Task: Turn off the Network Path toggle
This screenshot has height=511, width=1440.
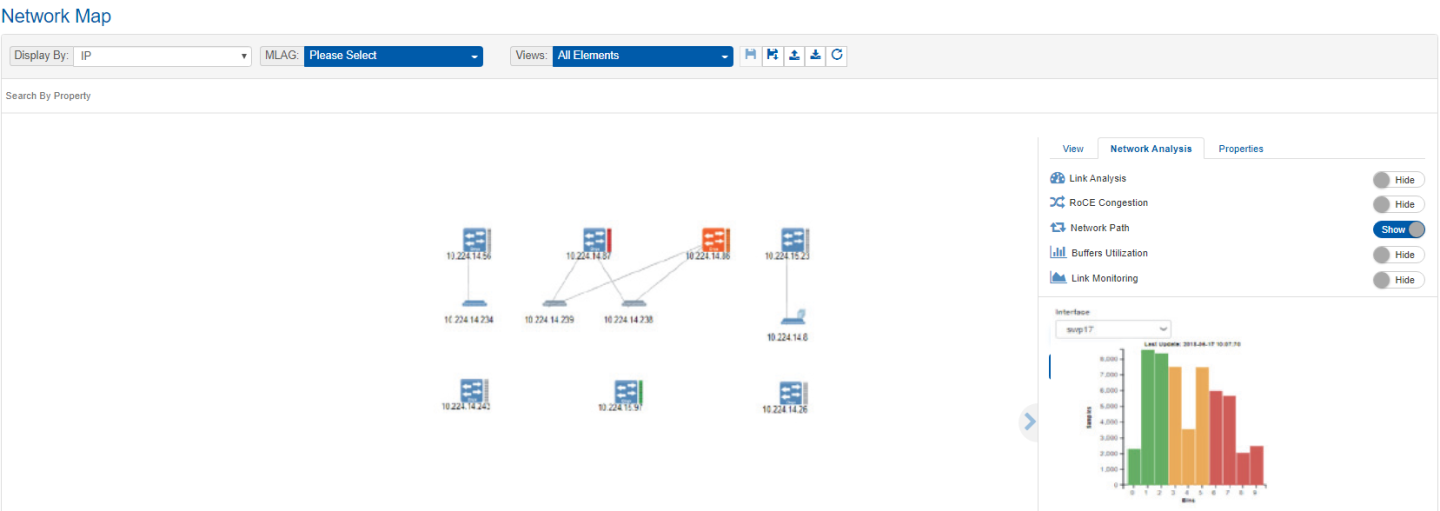Action: coord(1398,229)
